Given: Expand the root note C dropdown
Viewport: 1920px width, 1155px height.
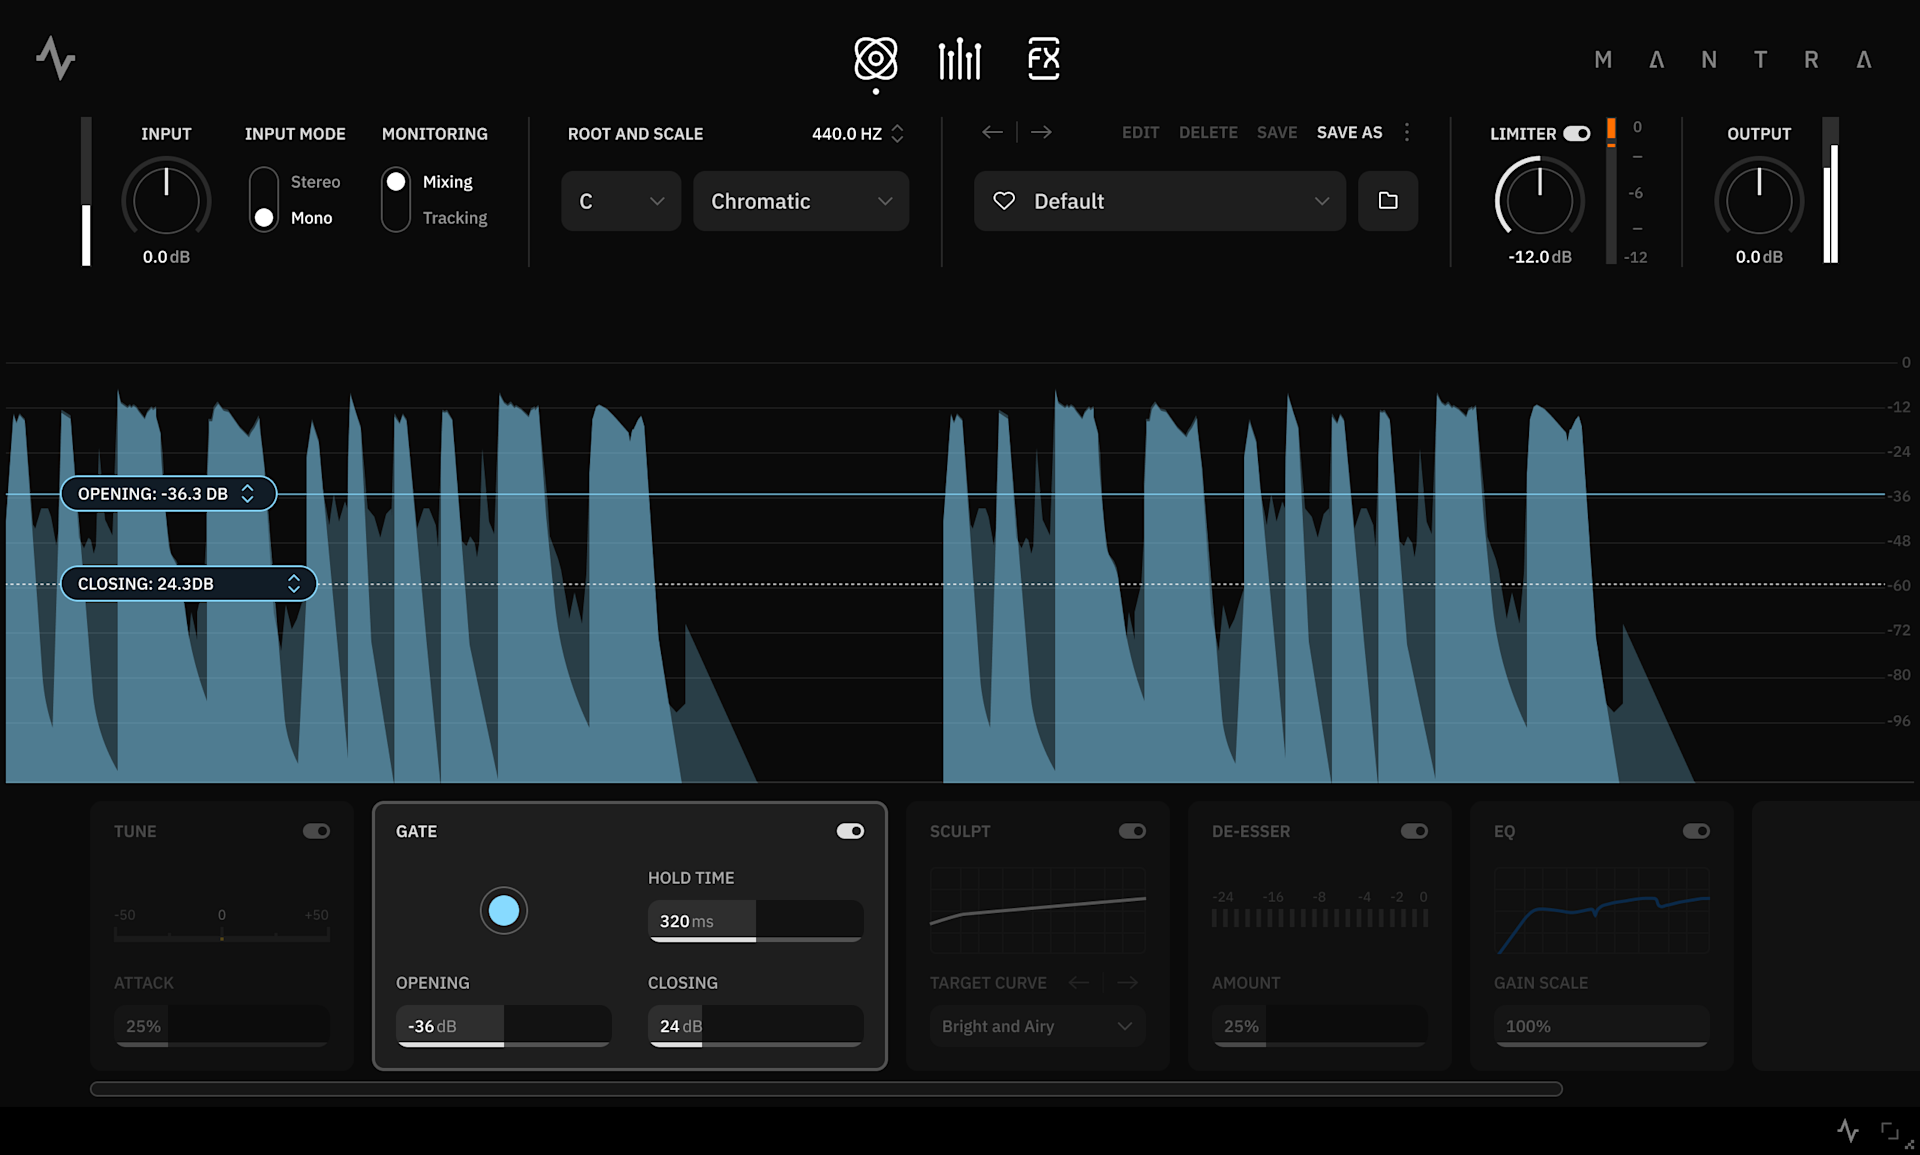Looking at the screenshot, I should (620, 201).
